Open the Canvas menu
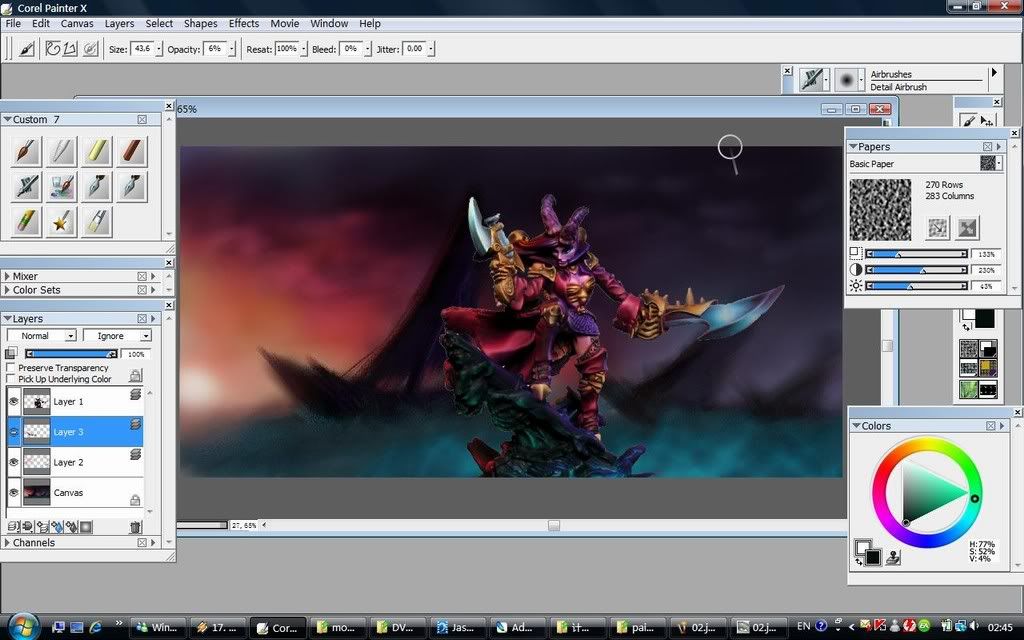The width and height of the screenshot is (1024, 640). [77, 24]
